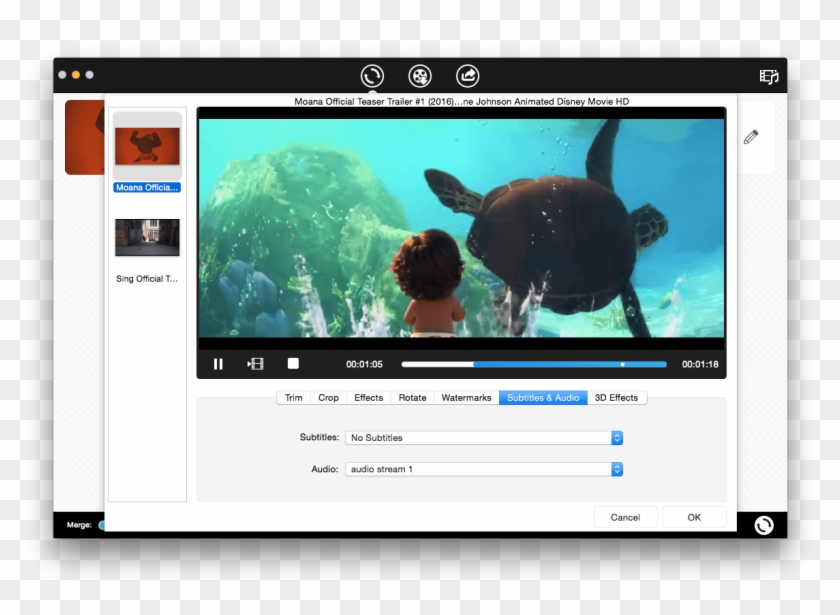Open the Effects tab

tap(369, 398)
